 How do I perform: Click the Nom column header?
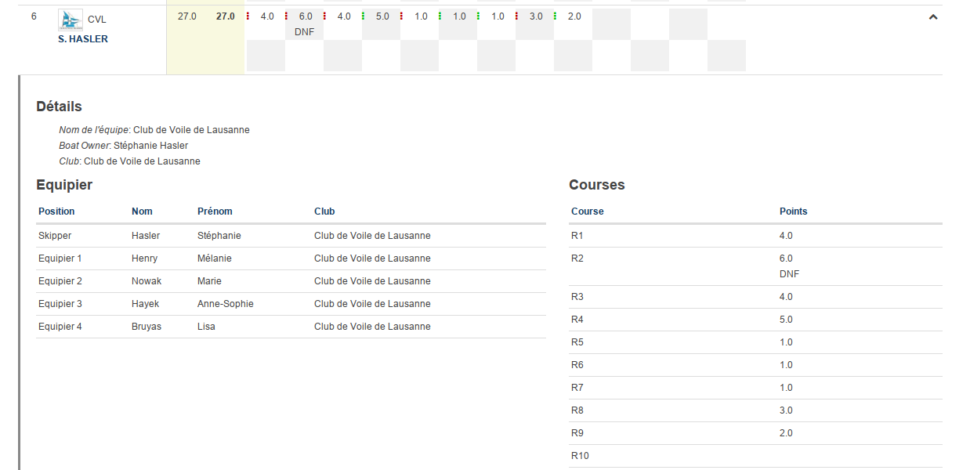pos(142,211)
